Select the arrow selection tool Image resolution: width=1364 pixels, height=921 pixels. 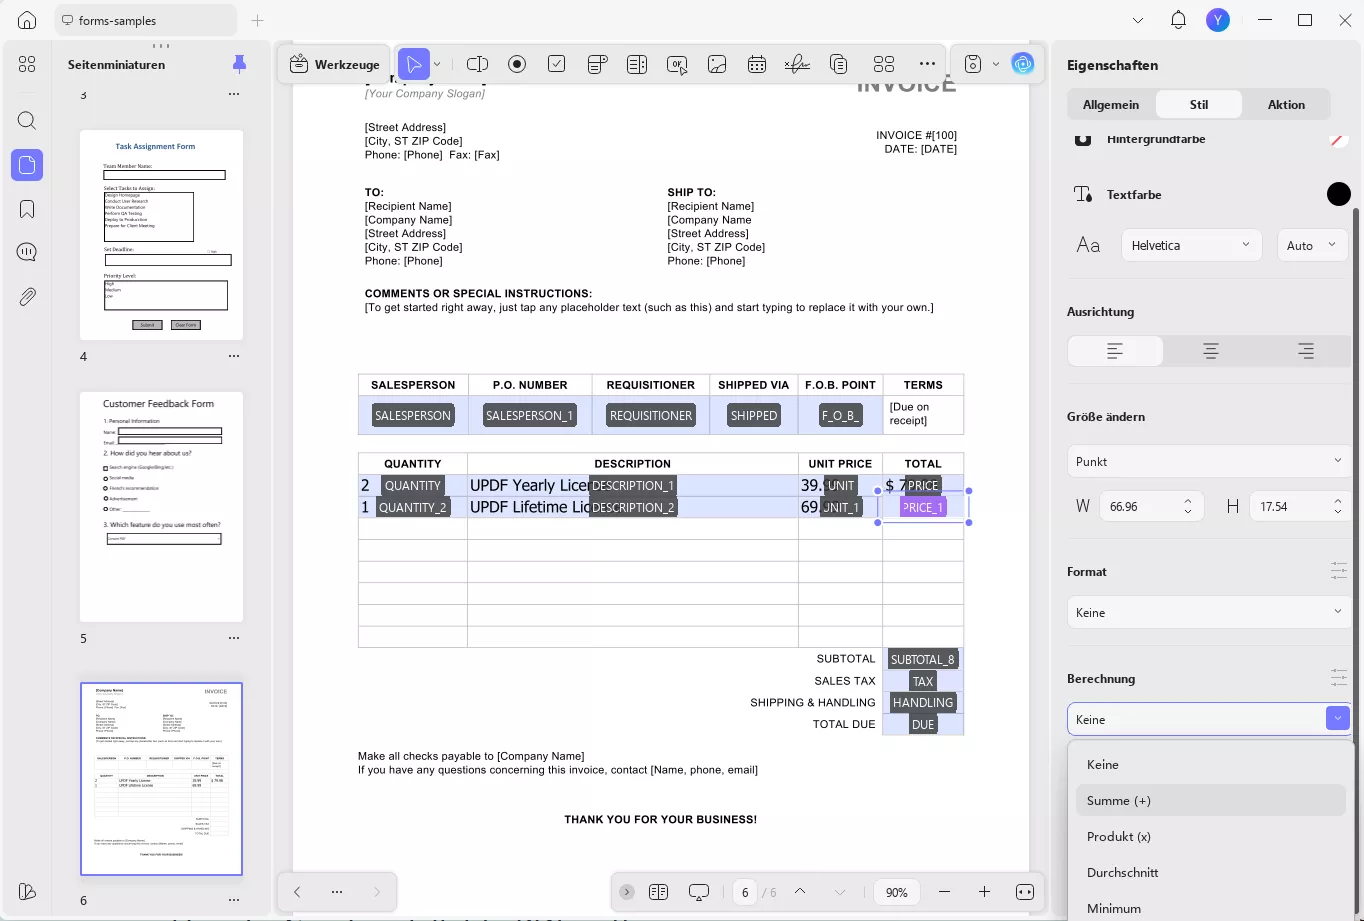point(413,64)
